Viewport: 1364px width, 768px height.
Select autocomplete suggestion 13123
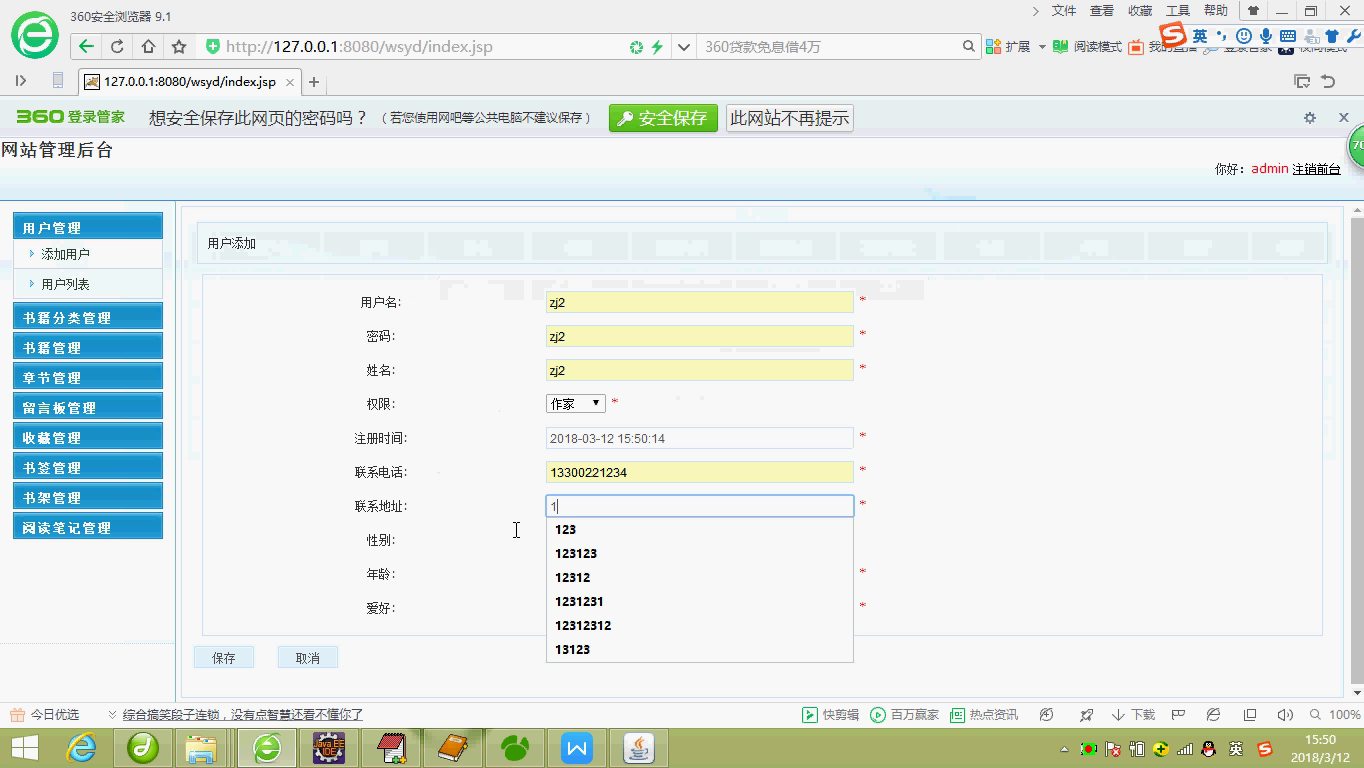click(699, 649)
